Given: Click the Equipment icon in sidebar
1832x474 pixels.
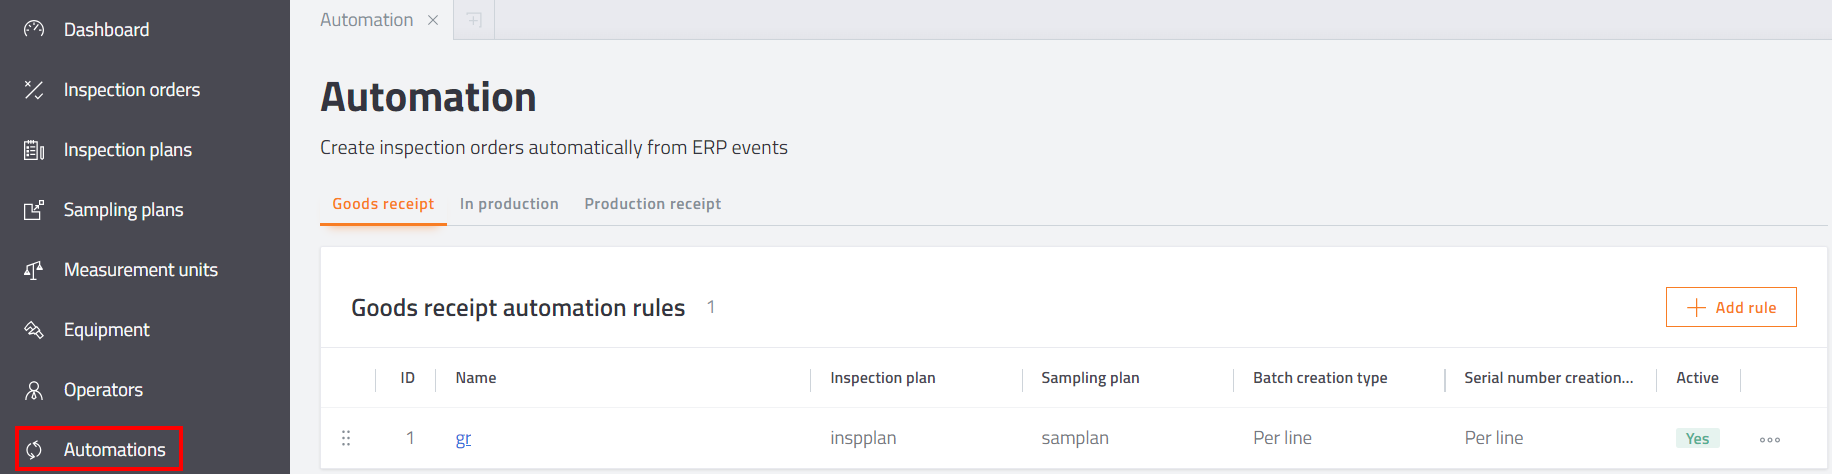Looking at the screenshot, I should [34, 330].
